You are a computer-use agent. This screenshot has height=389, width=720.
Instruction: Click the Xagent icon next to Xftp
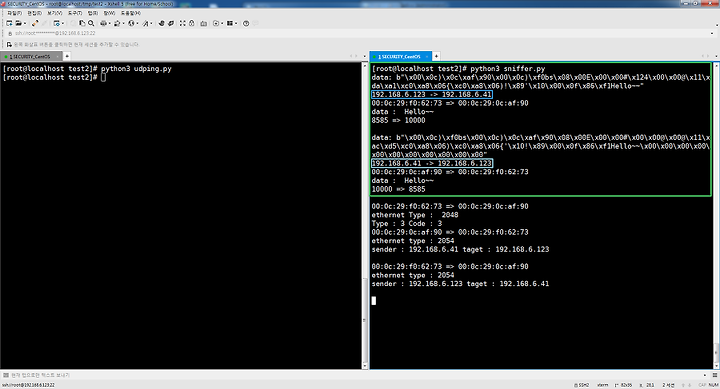tap(171, 23)
